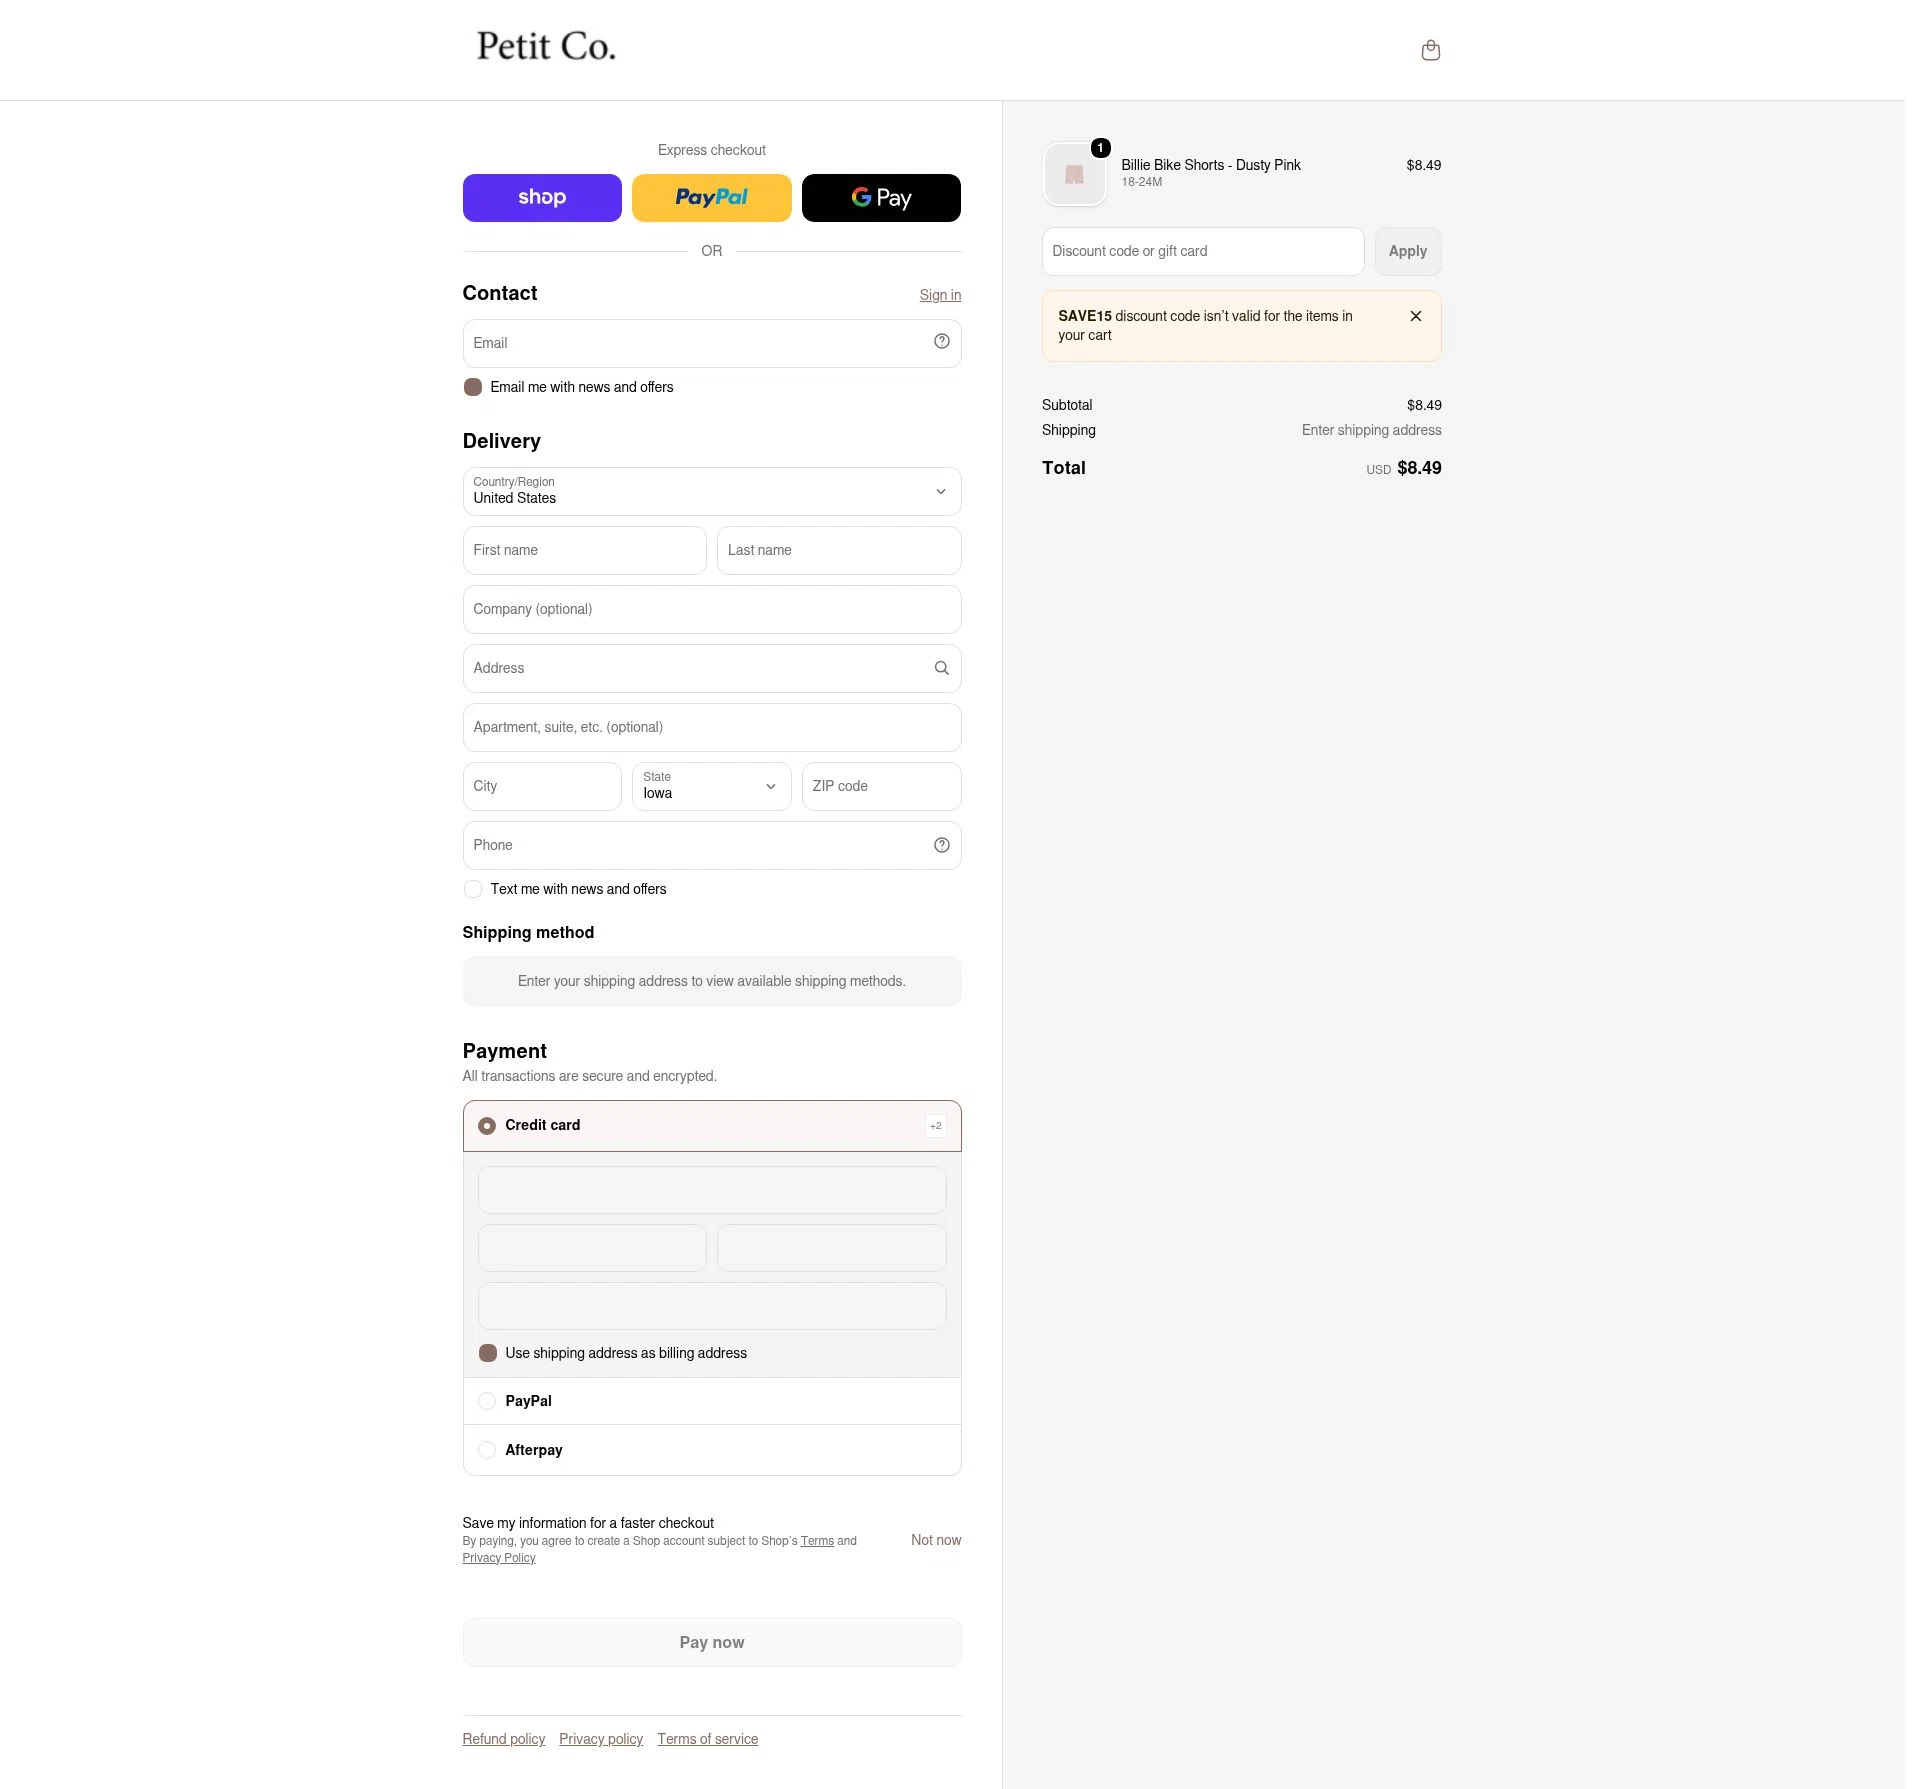This screenshot has width=1920, height=1789.
Task: Choose Google Pay express checkout
Action: pos(881,198)
